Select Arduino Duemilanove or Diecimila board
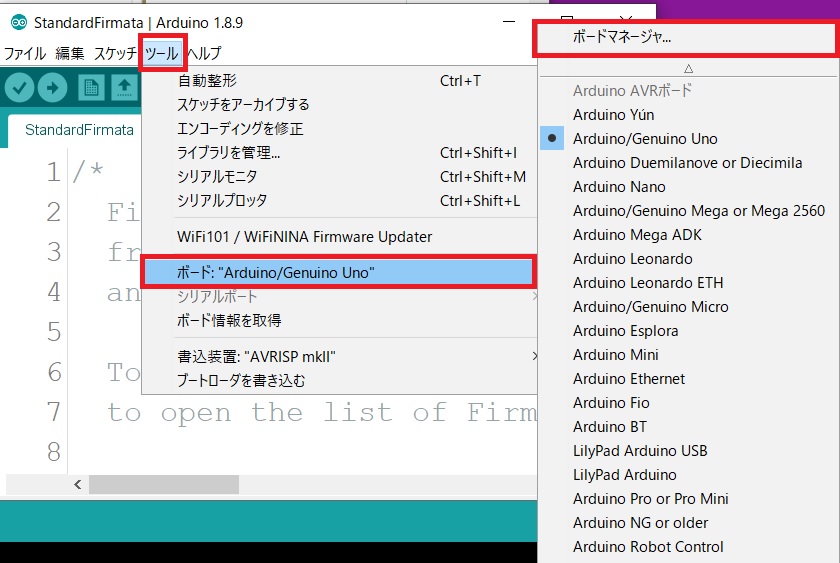The width and height of the screenshot is (840, 563). (689, 163)
